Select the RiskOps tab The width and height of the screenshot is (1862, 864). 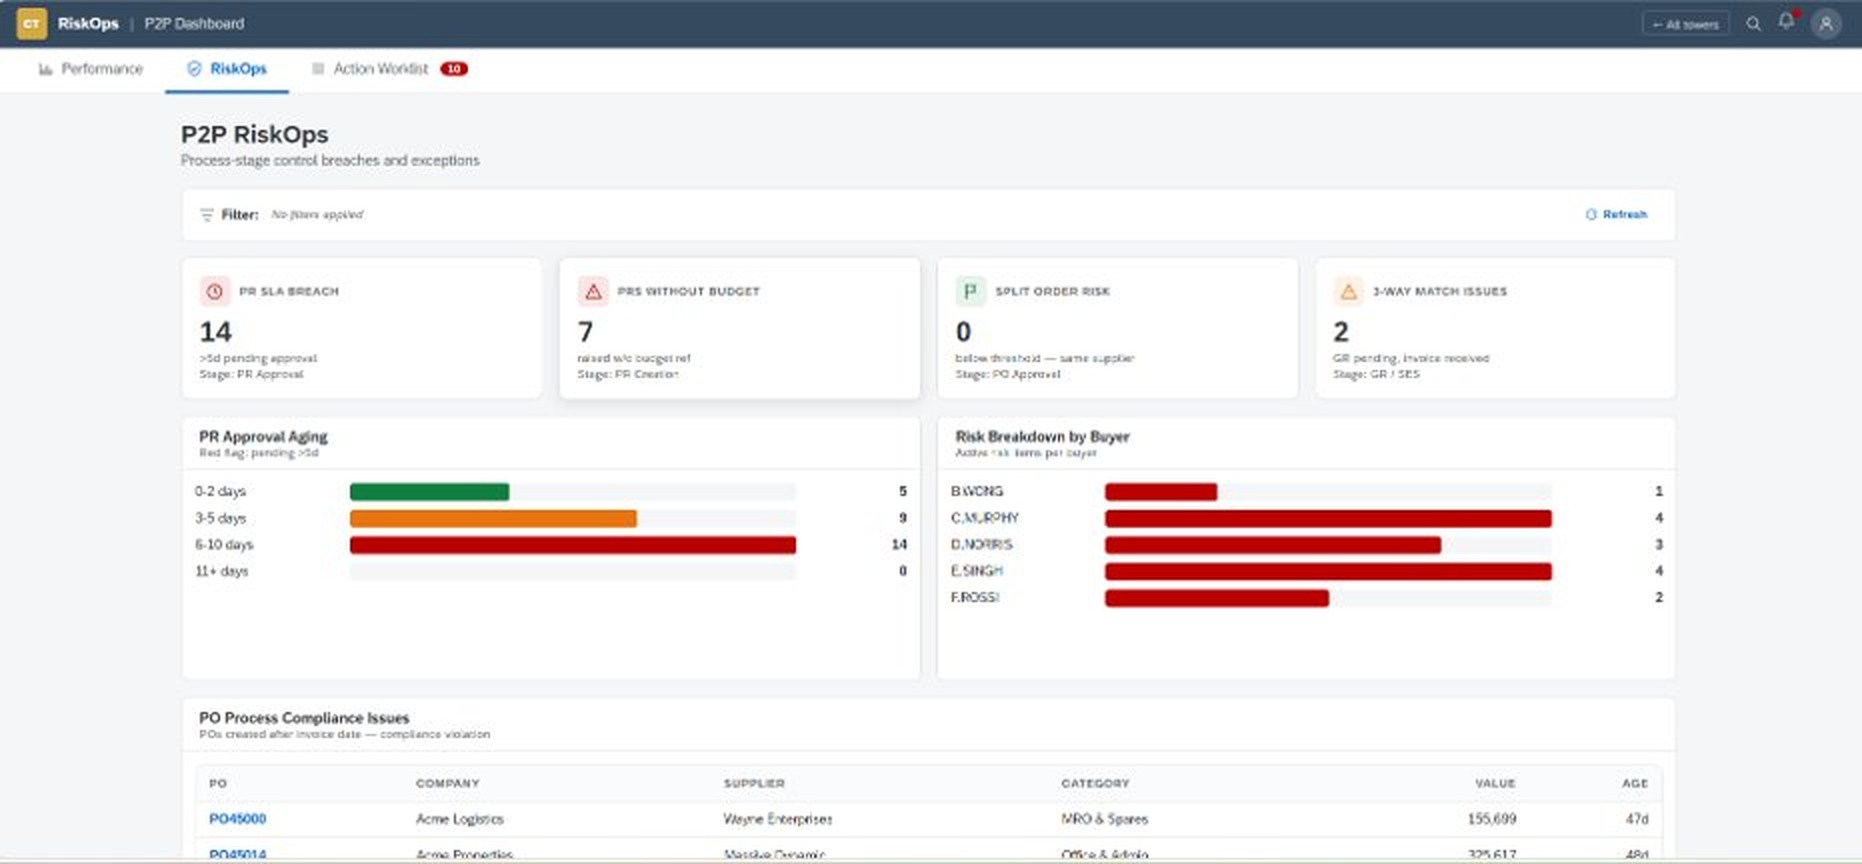coord(227,69)
